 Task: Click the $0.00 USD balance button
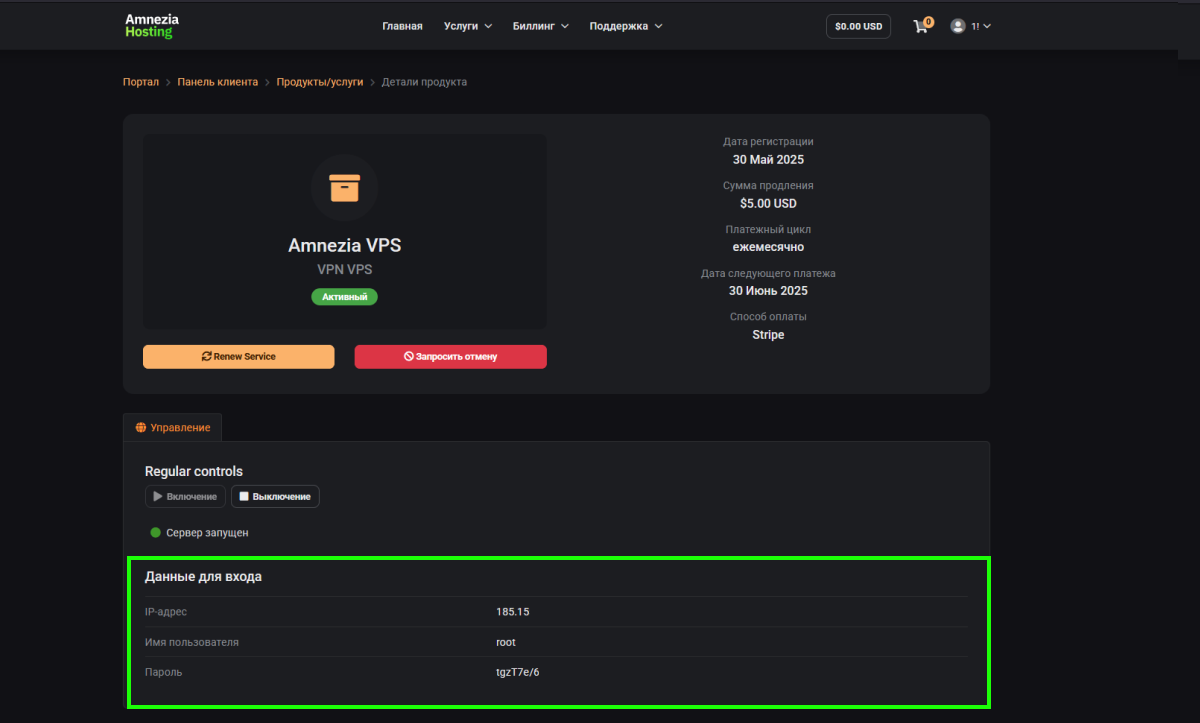coord(858,27)
